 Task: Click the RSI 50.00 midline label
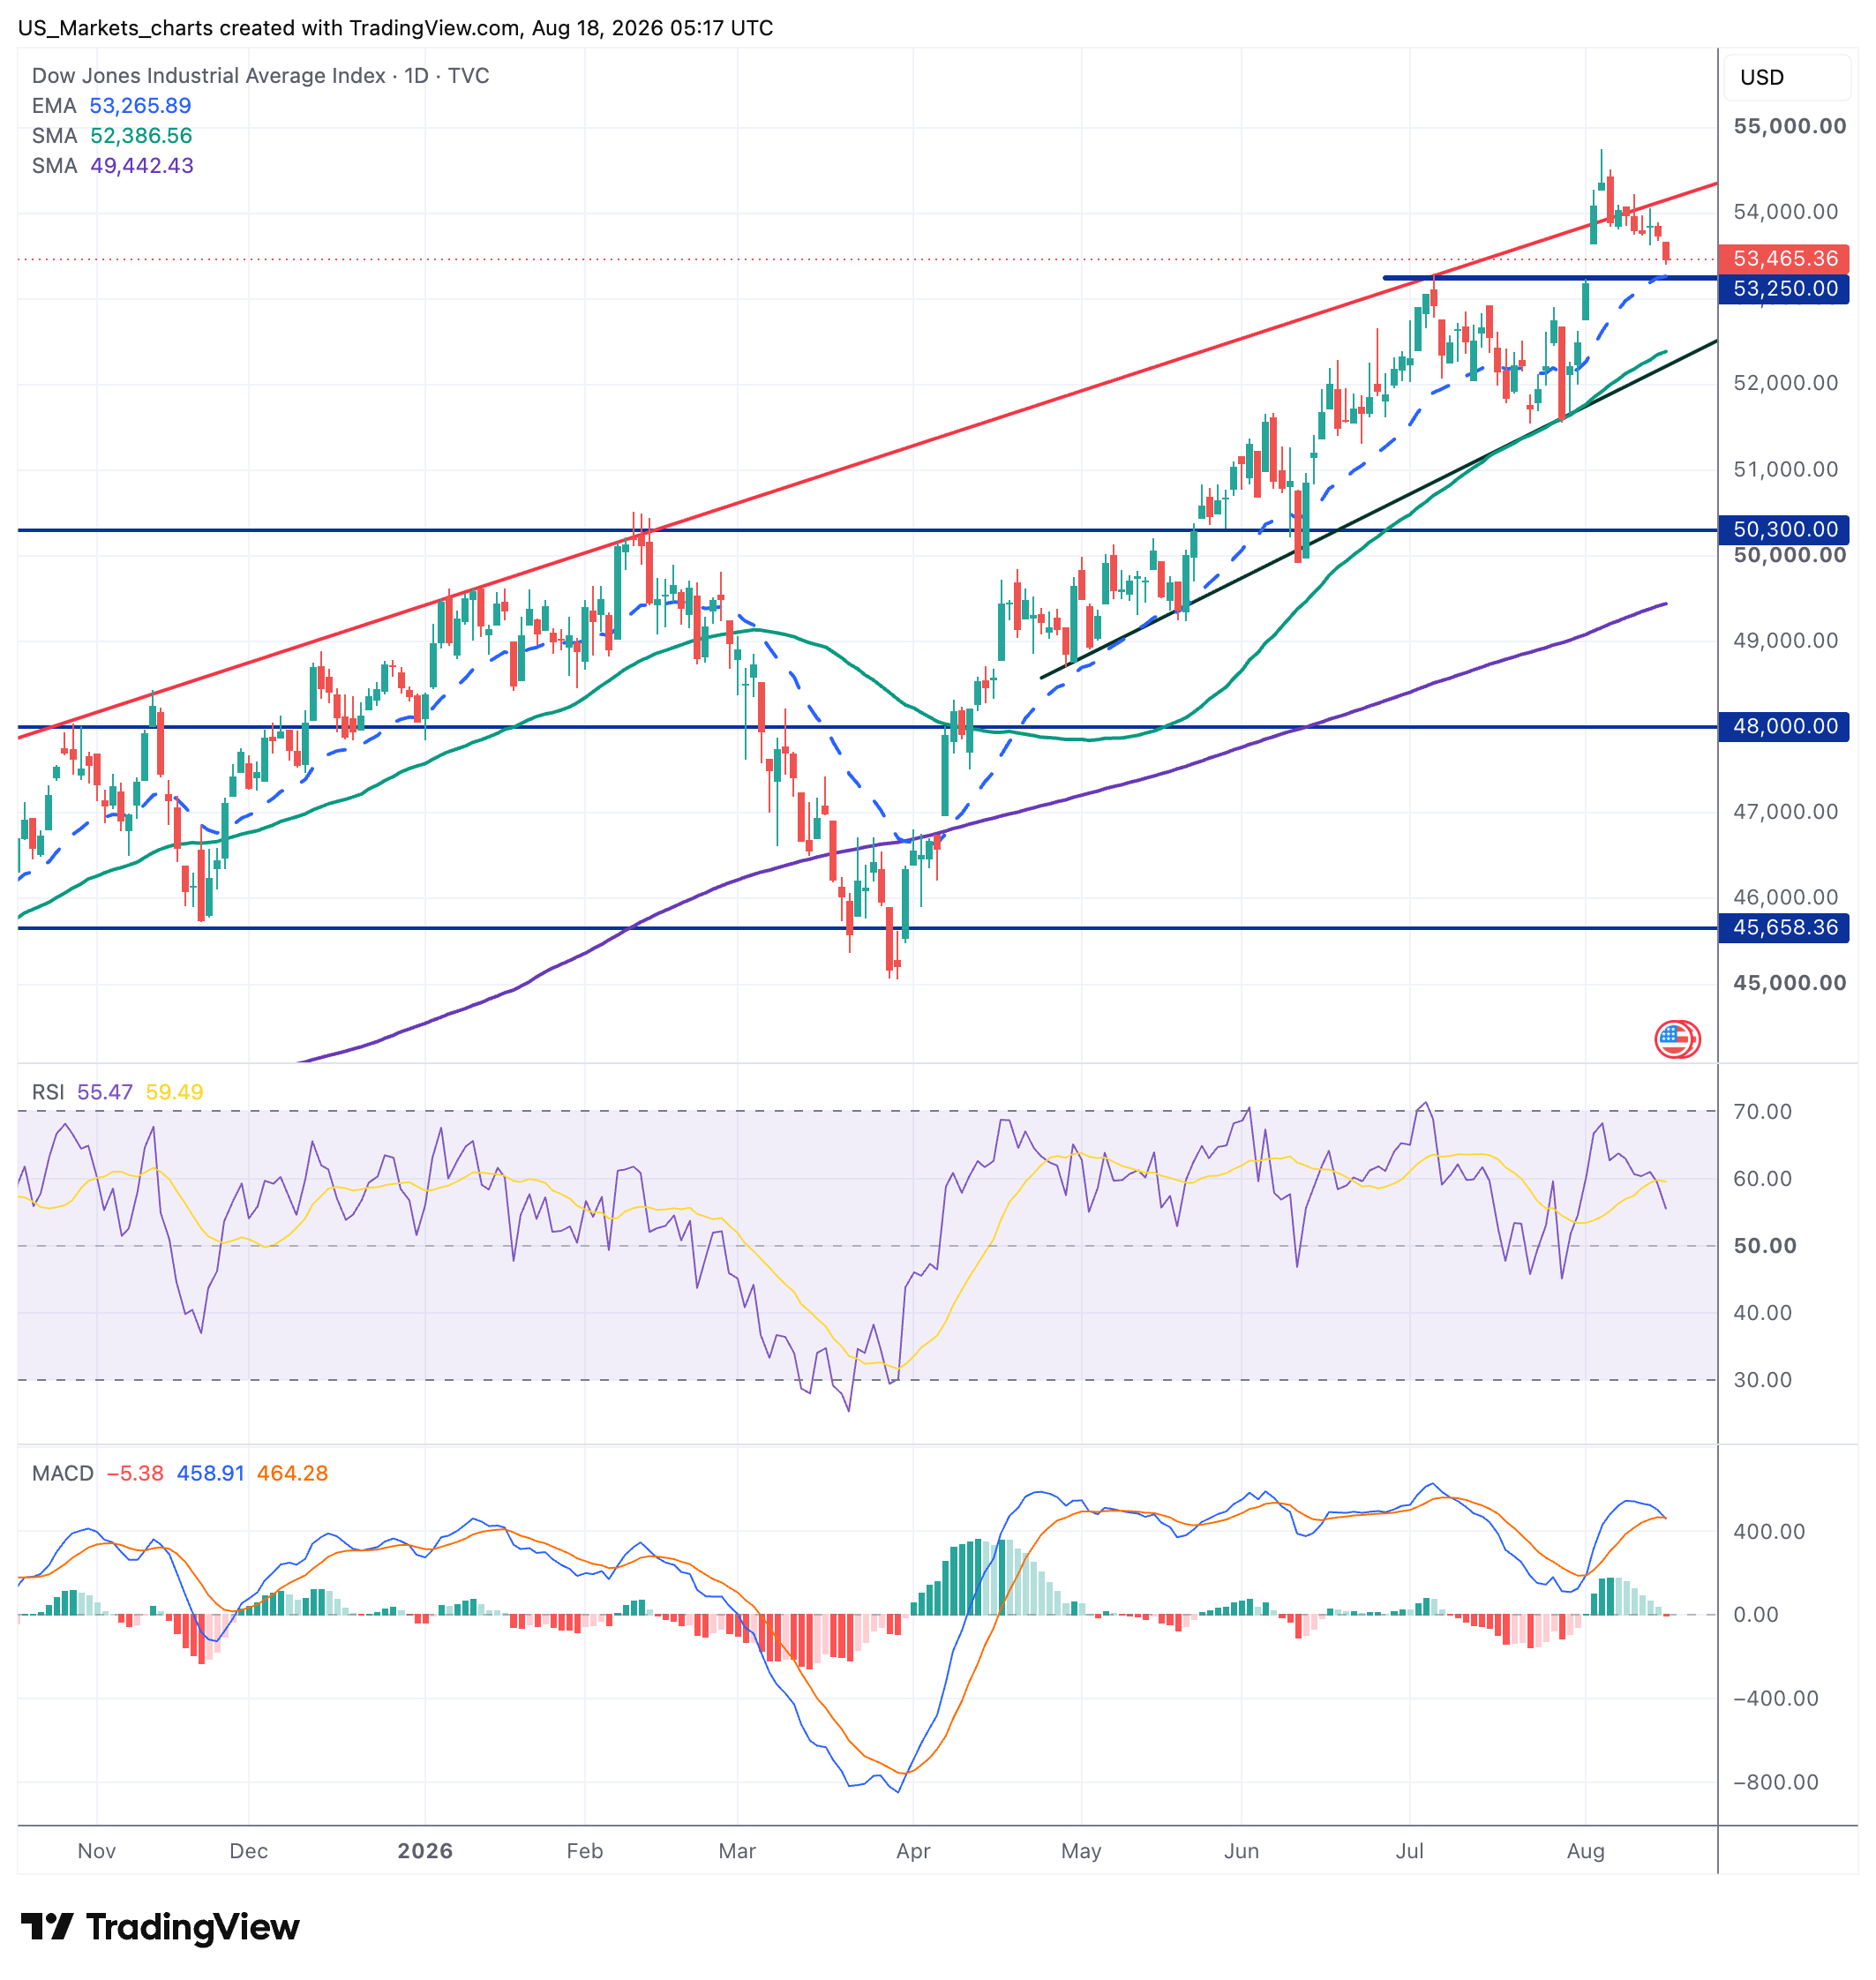[x=1765, y=1246]
